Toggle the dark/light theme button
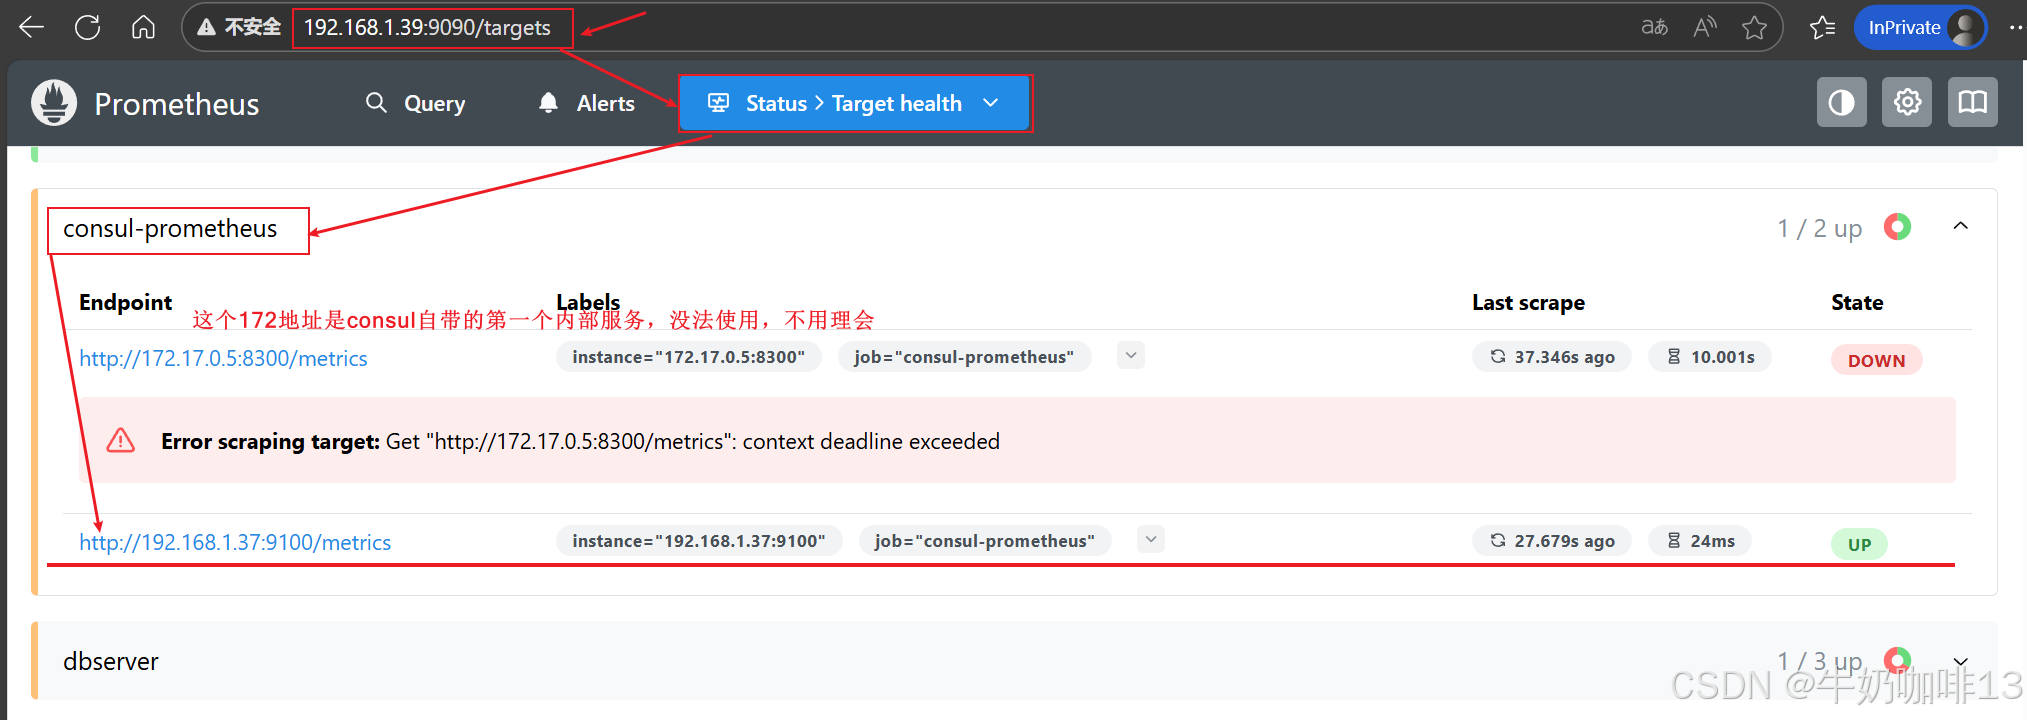This screenshot has height=720, width=2027. [x=1841, y=102]
